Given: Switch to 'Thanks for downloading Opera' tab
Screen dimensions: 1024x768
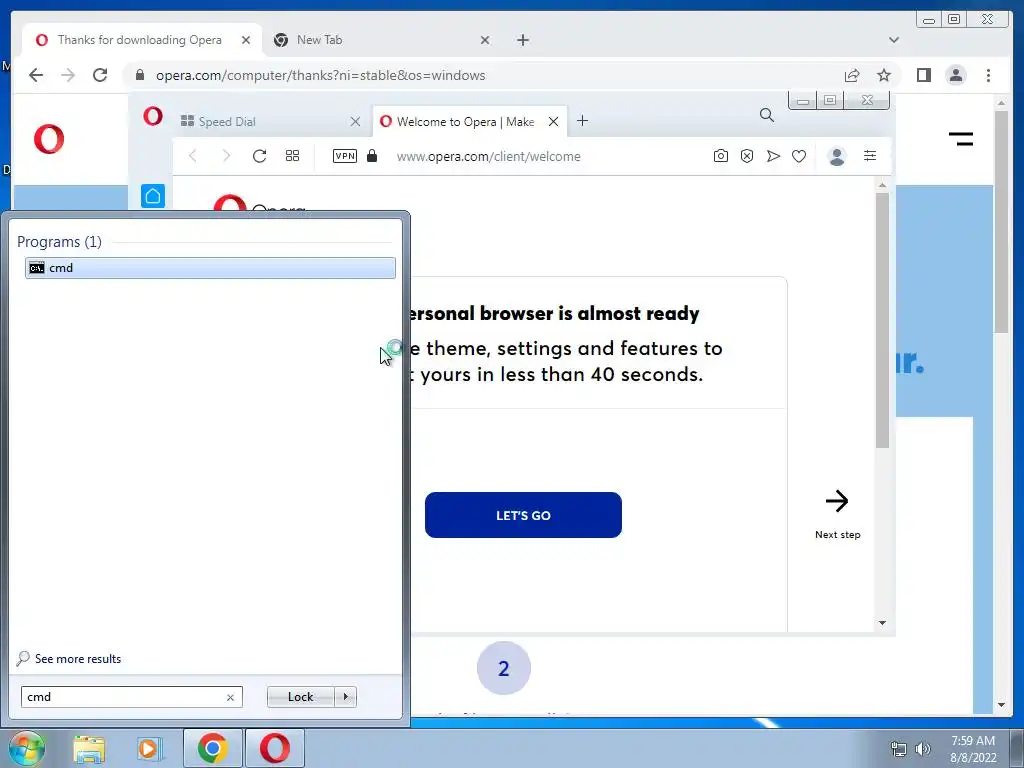Looking at the screenshot, I should coord(142,40).
